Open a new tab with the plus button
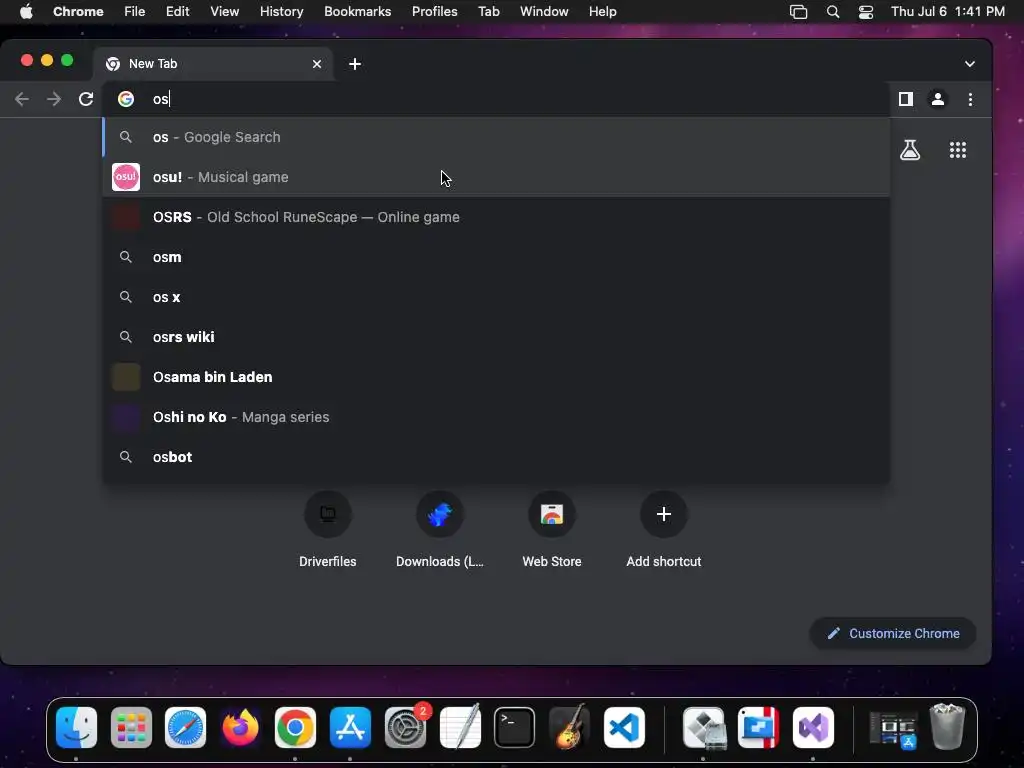Screen dimensions: 1024x768 click(355, 64)
